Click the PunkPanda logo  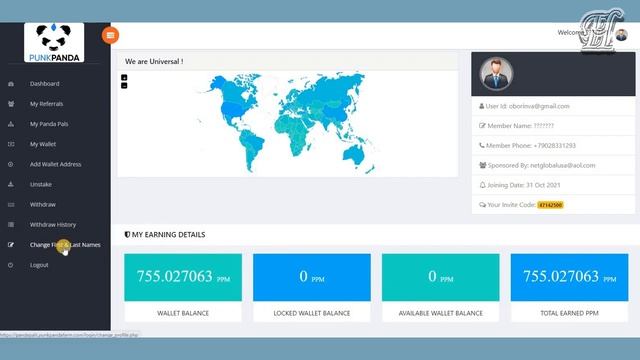pyautogui.click(x=54, y=42)
